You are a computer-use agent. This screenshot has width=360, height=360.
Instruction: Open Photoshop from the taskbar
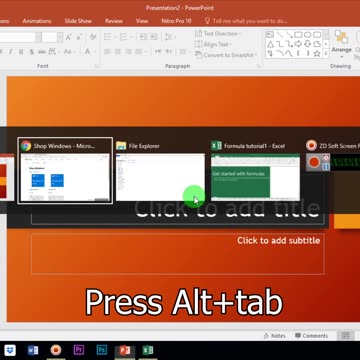click(x=102, y=350)
